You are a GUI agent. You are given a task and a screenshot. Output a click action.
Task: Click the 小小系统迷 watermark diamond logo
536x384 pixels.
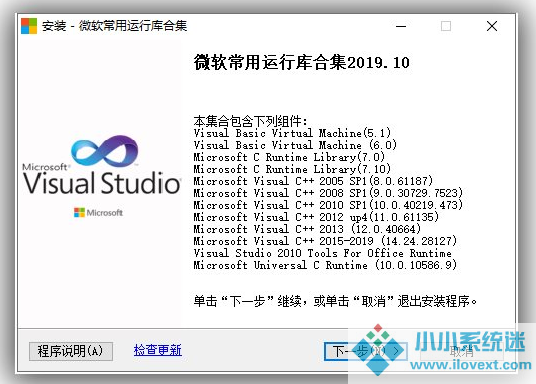point(377,349)
